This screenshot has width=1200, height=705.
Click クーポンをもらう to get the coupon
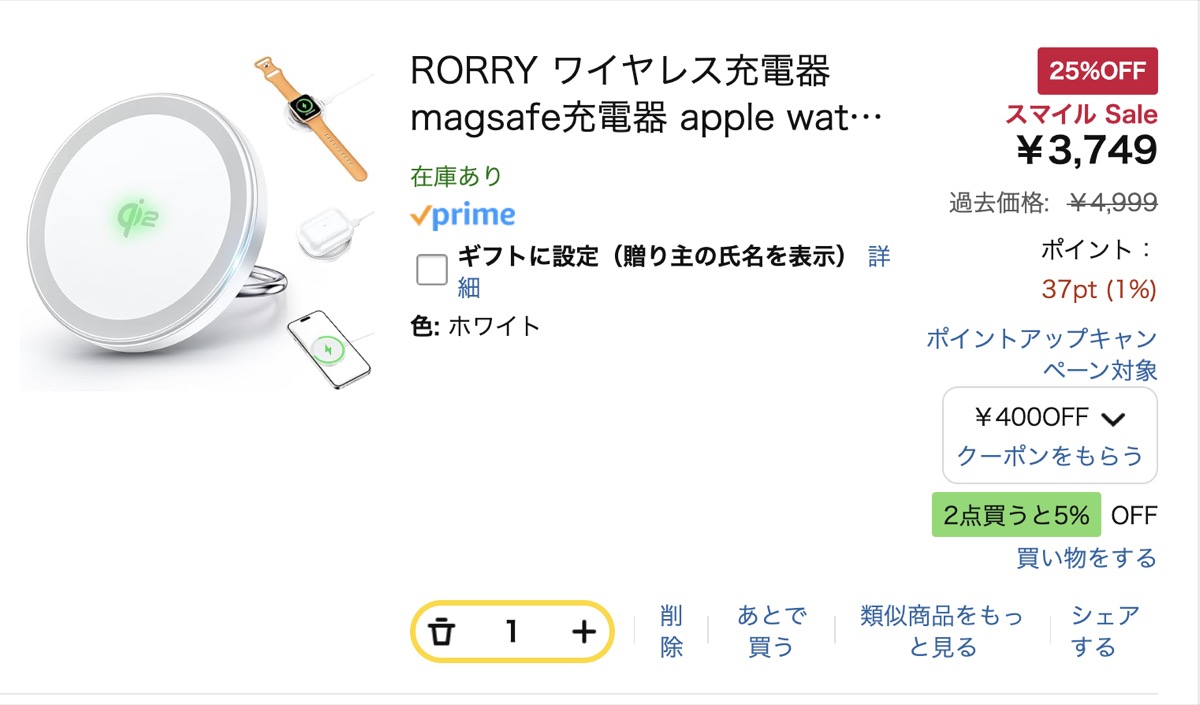(x=1049, y=456)
